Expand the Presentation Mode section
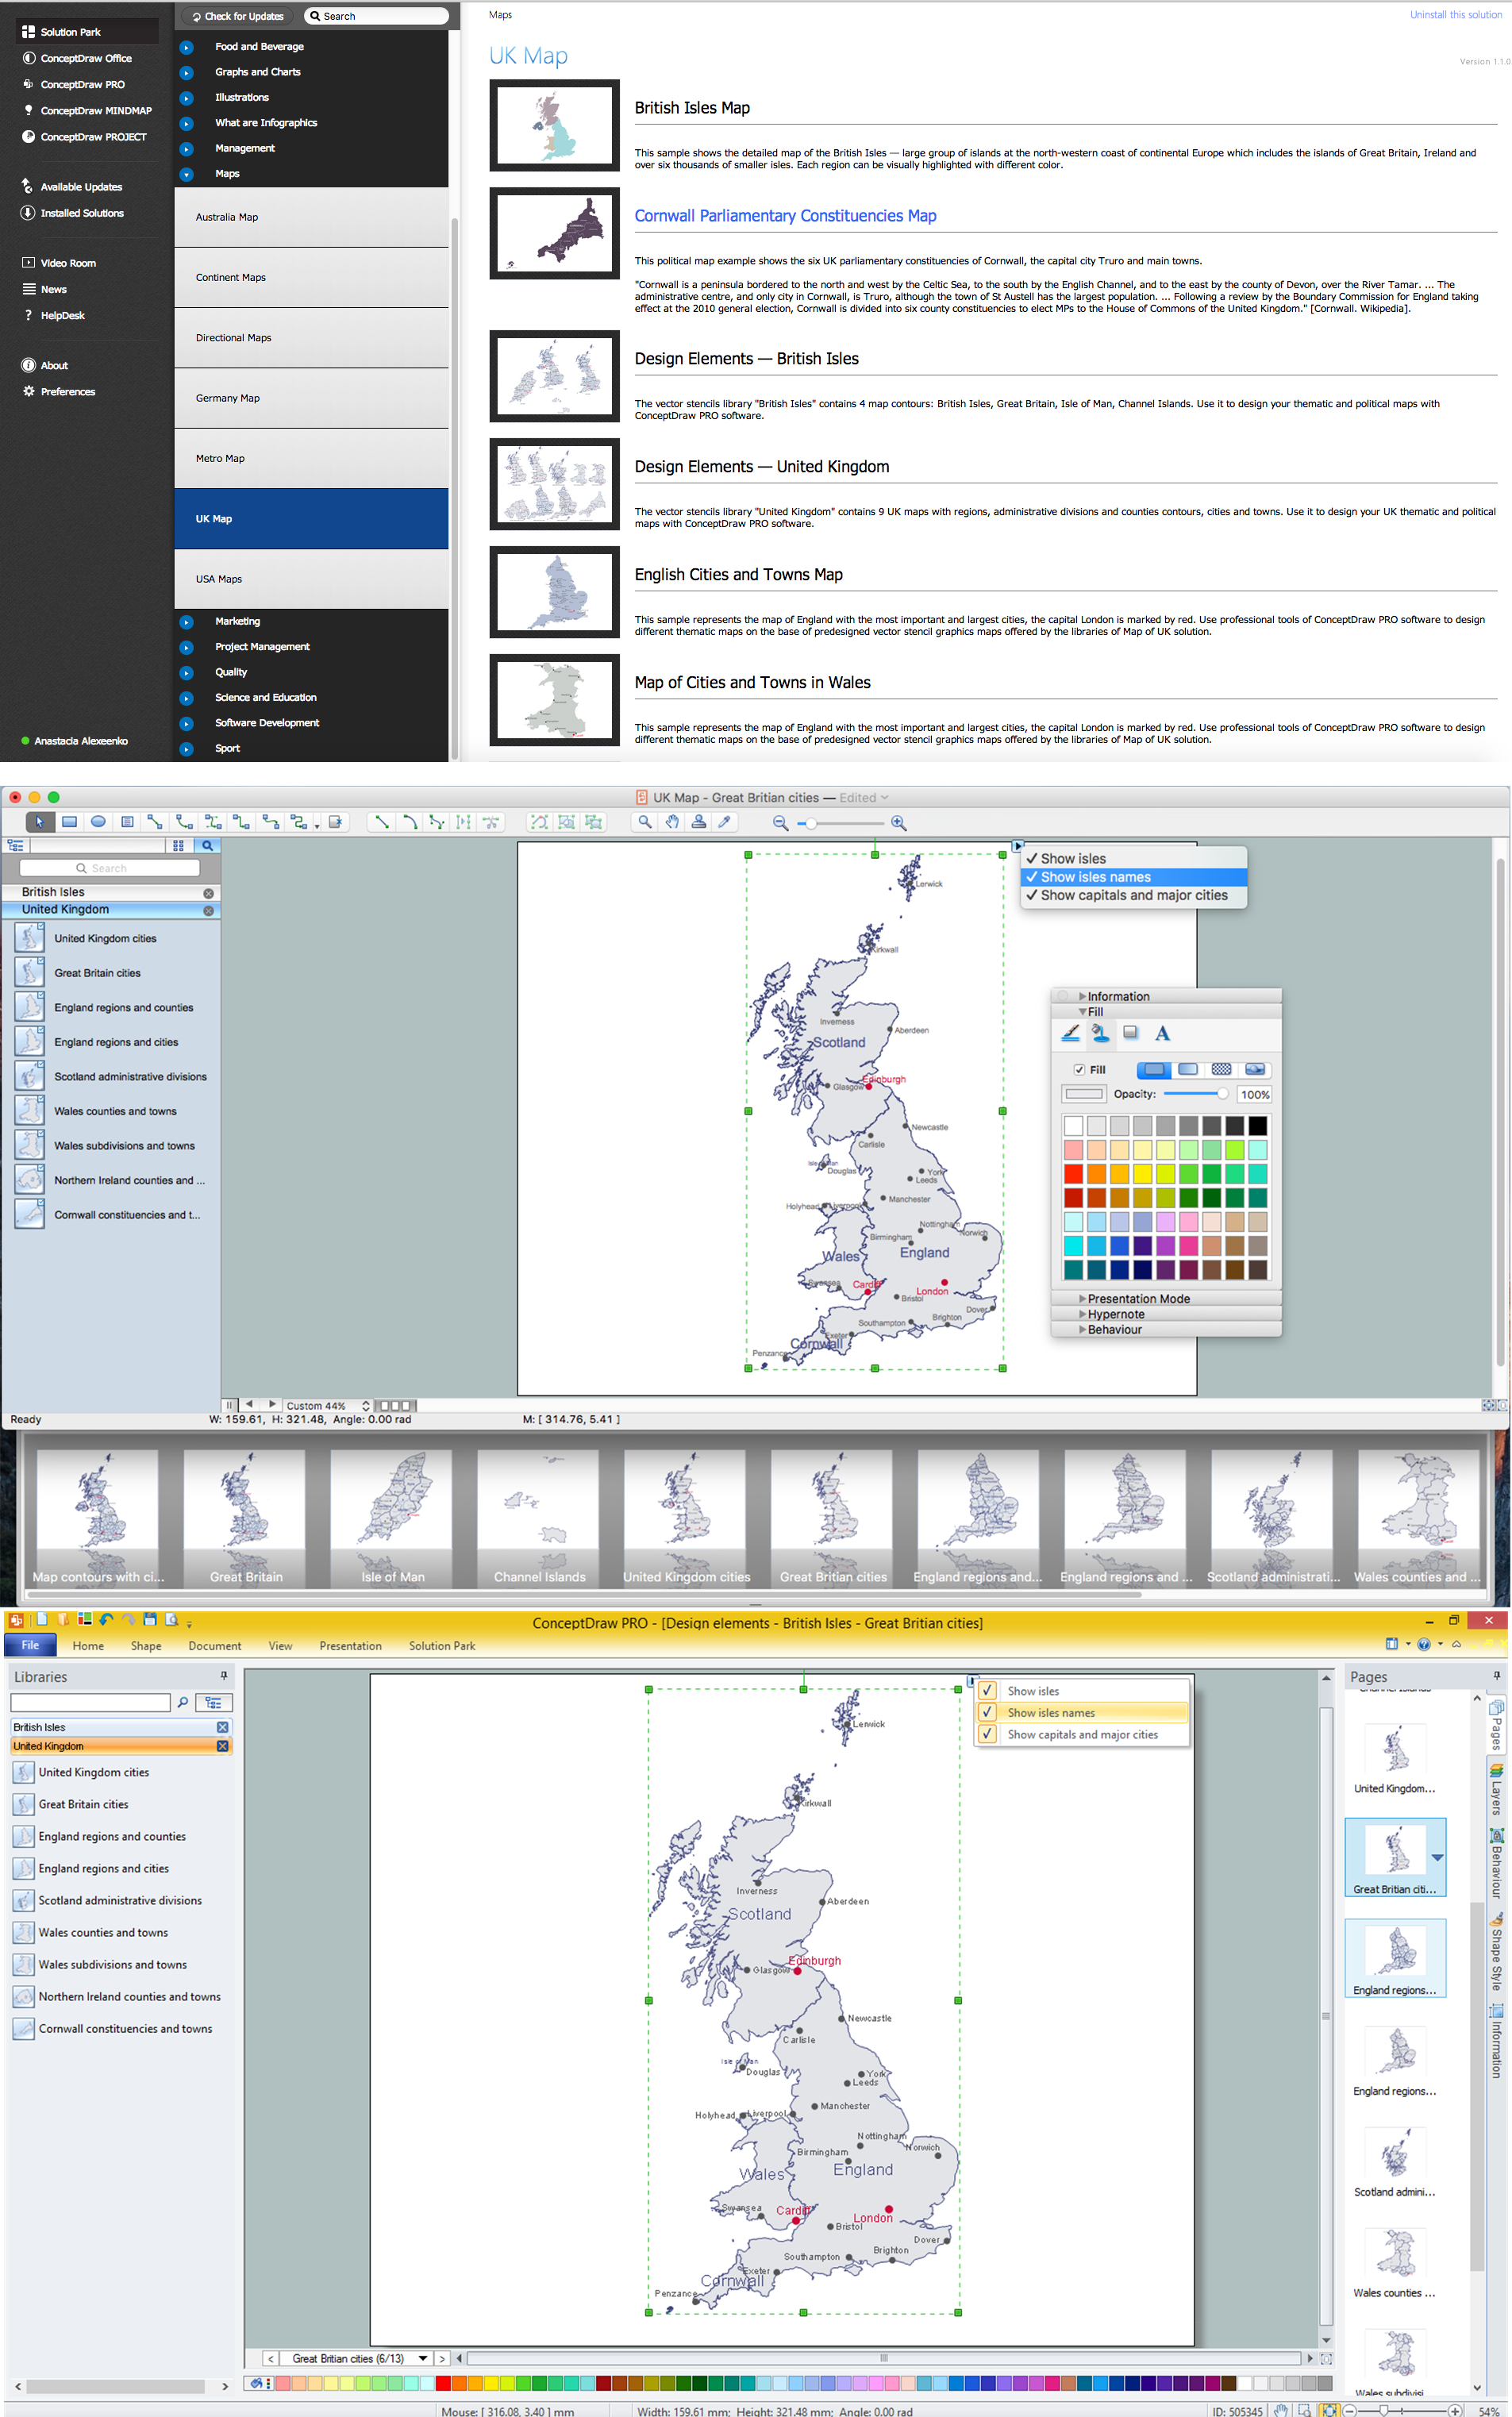The image size is (1512, 2417). (1083, 1298)
